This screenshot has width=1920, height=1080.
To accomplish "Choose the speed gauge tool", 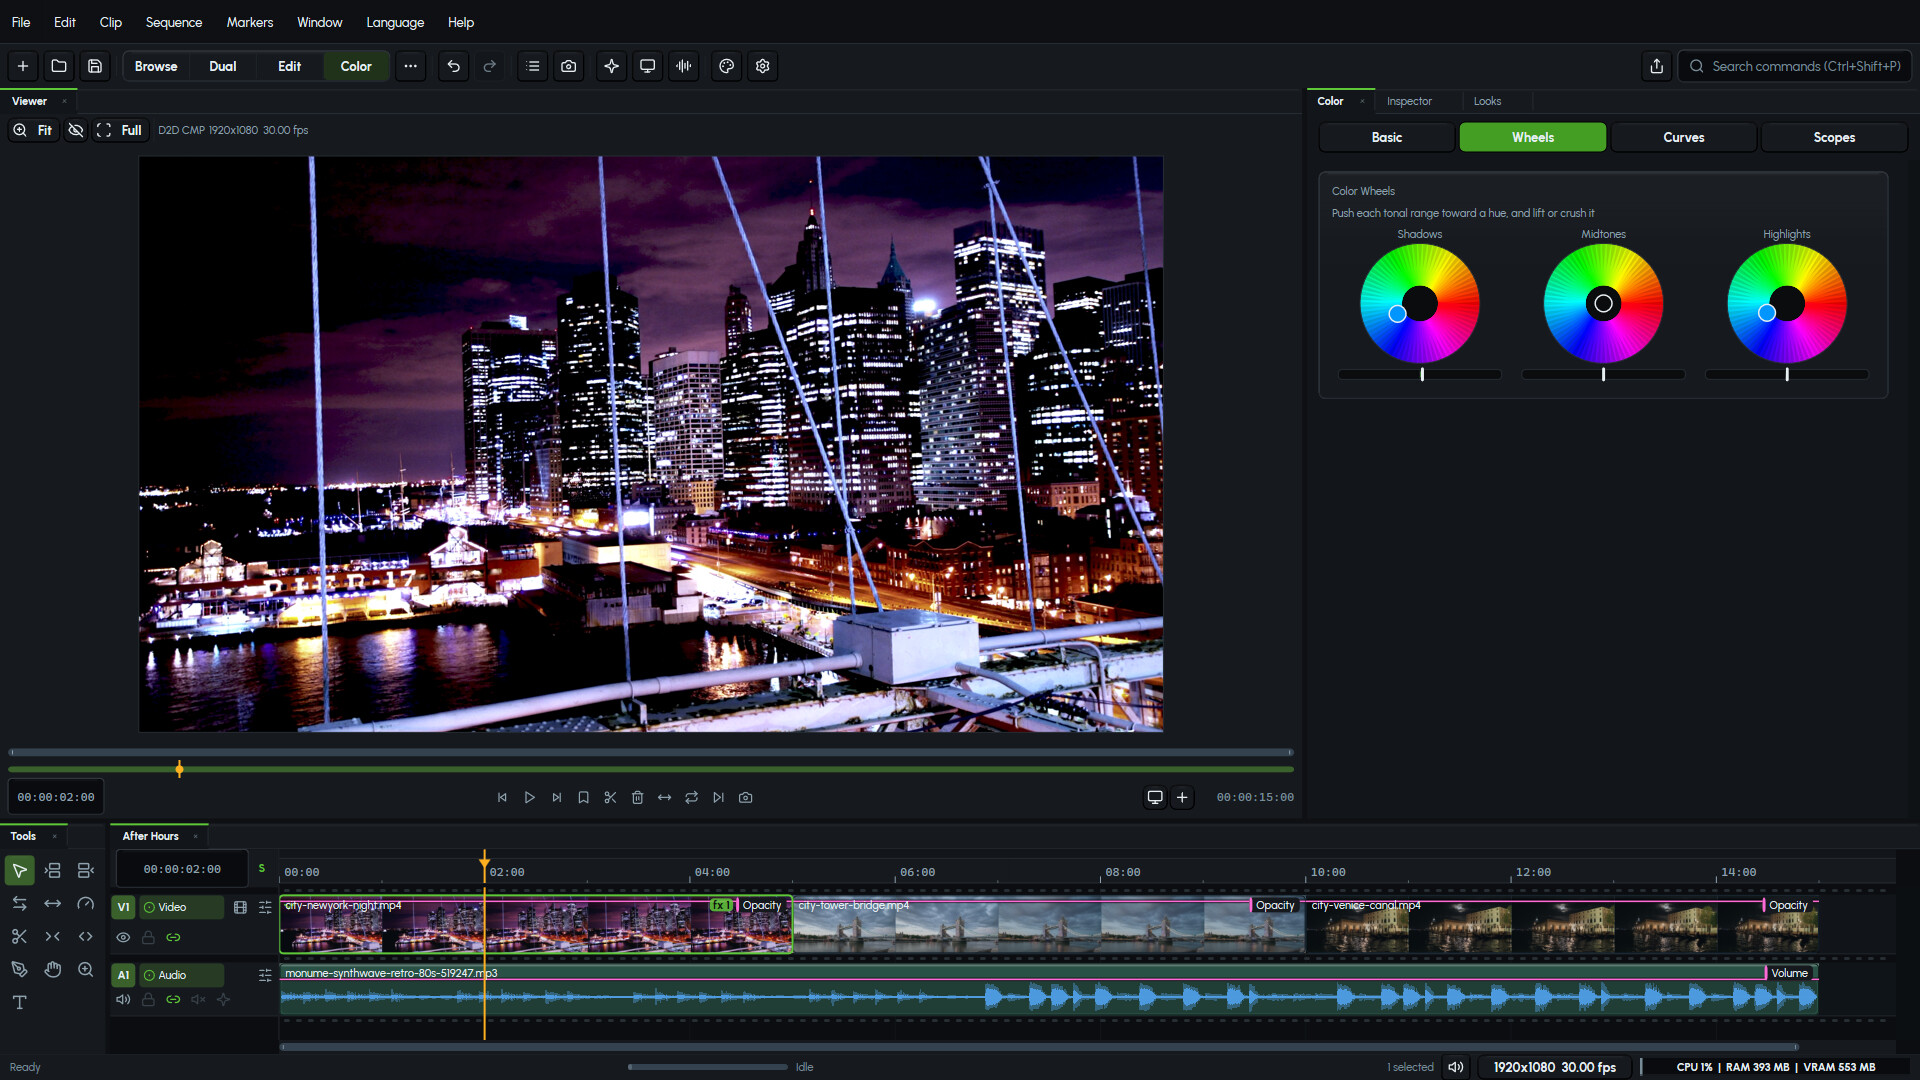I will pyautogui.click(x=86, y=904).
